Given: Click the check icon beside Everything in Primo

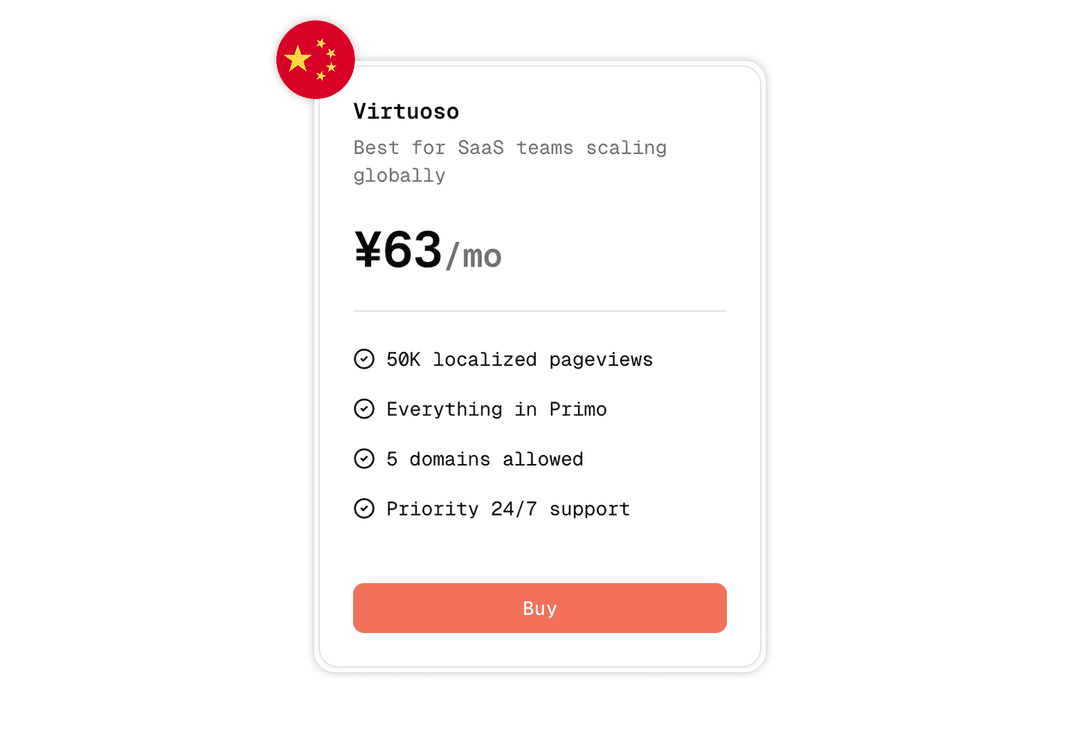Looking at the screenshot, I should pos(364,409).
